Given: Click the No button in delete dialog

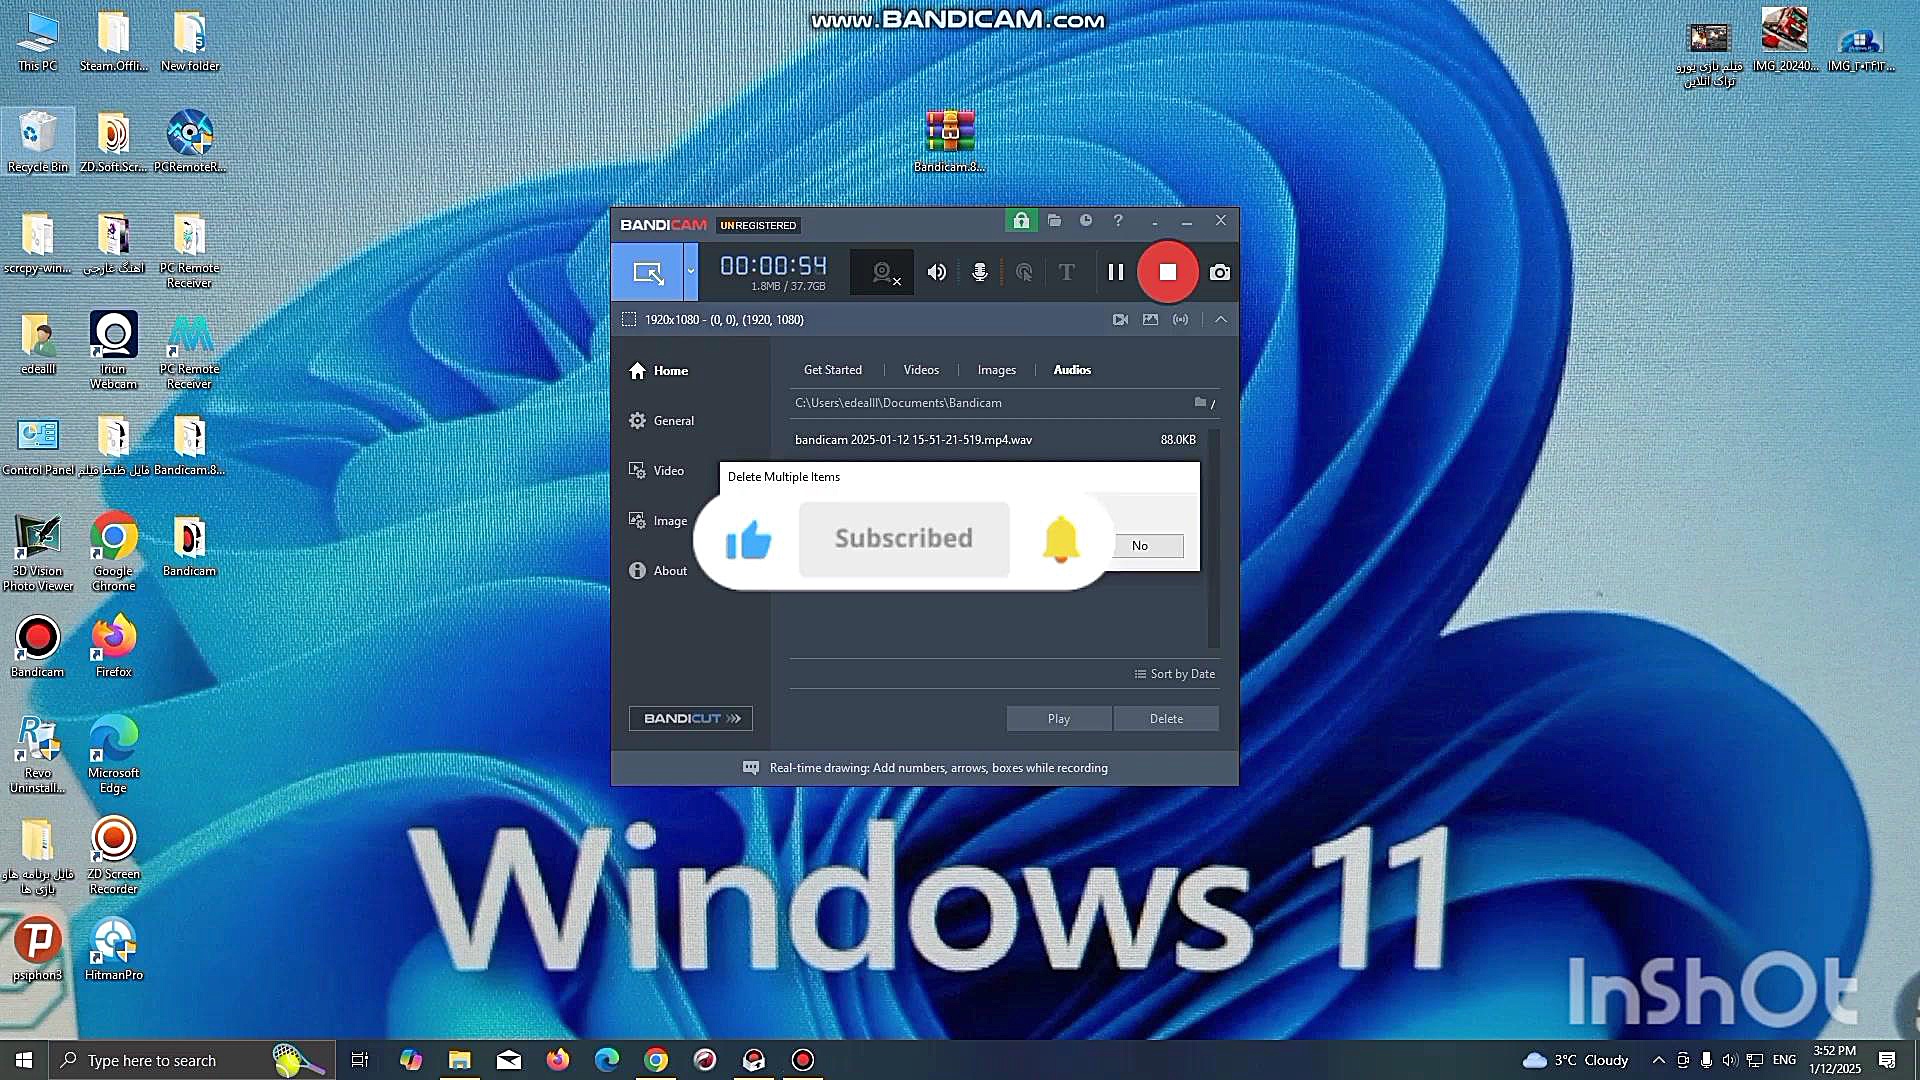Looking at the screenshot, I should coord(1149,546).
